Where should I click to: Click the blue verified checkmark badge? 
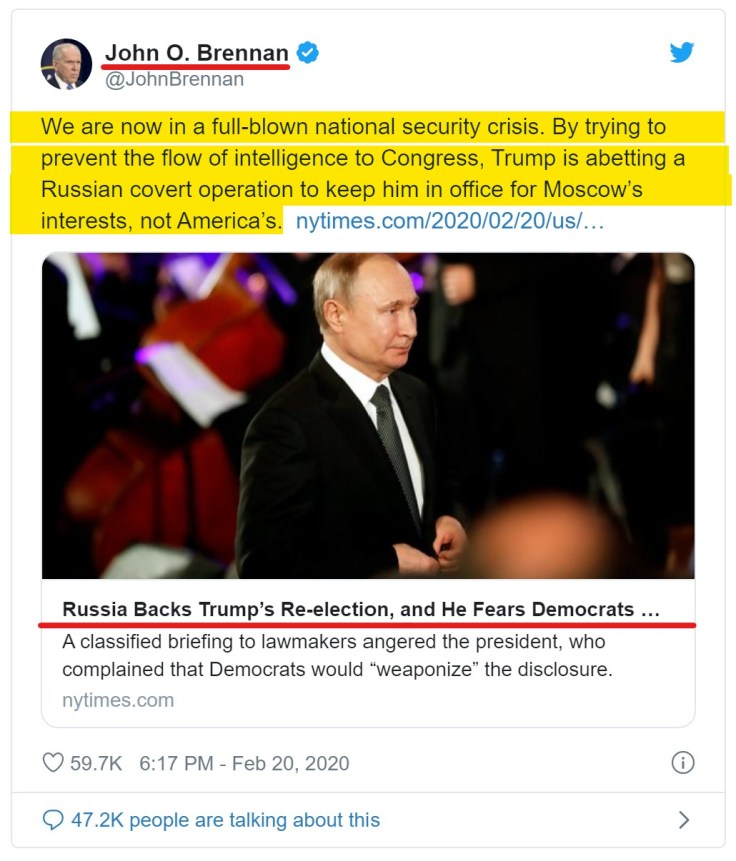[308, 53]
